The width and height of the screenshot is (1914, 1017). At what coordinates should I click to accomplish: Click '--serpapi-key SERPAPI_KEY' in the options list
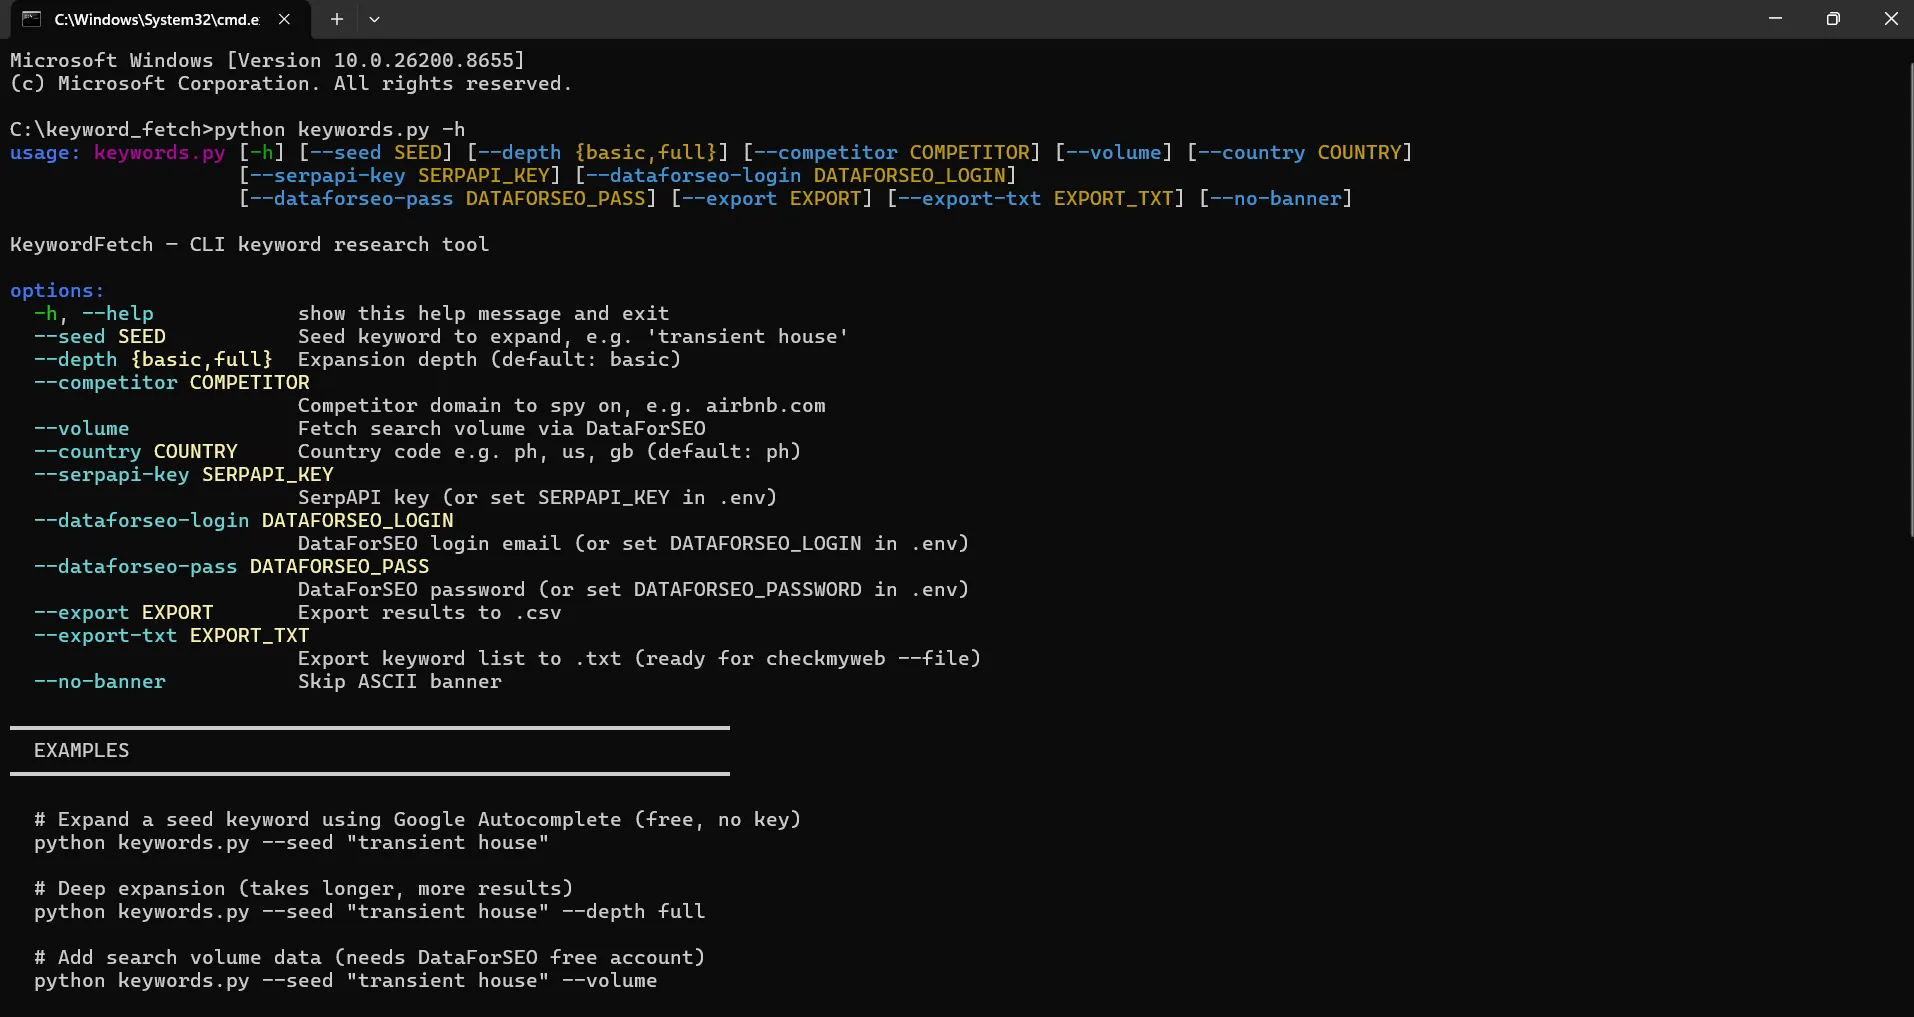click(x=184, y=475)
